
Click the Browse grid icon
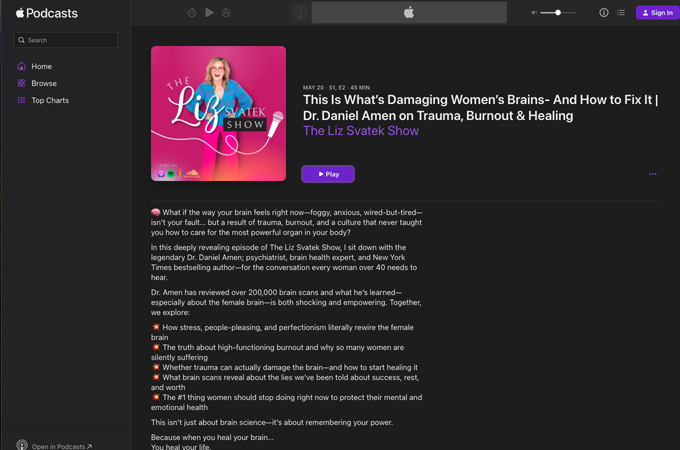(x=21, y=83)
